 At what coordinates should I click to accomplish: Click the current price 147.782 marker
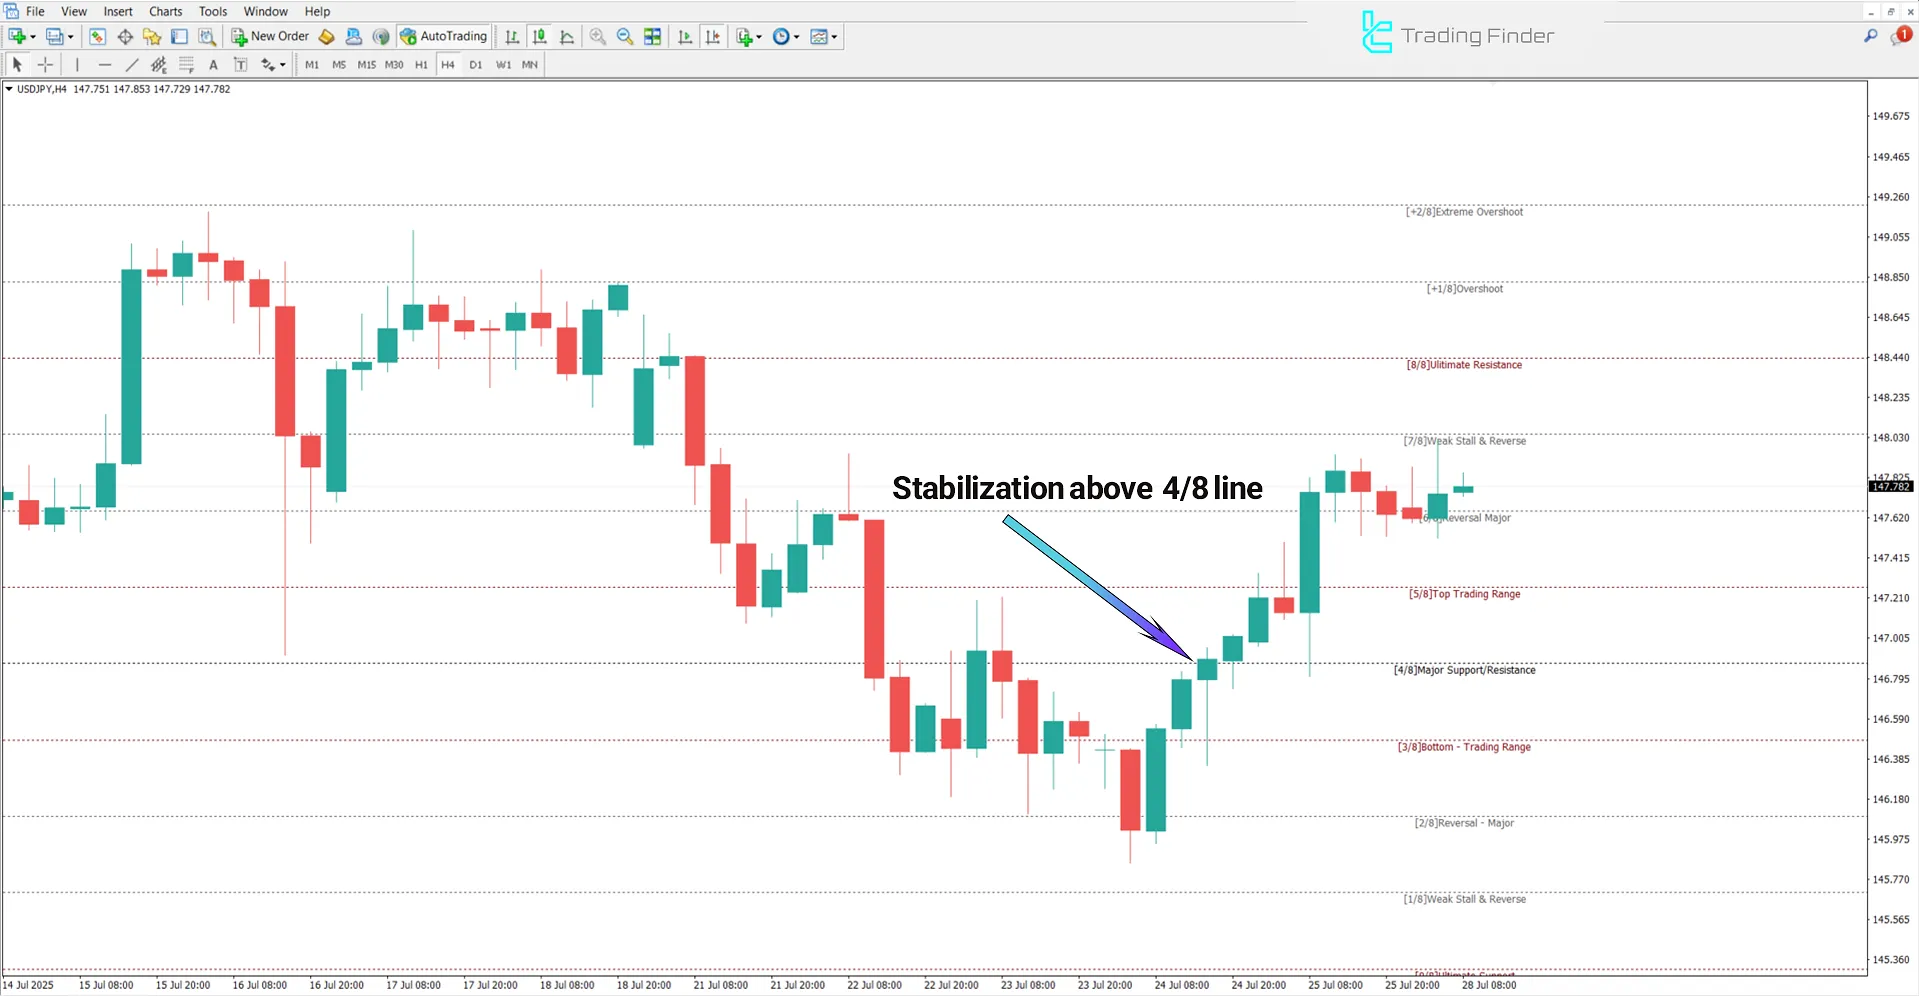[1890, 486]
